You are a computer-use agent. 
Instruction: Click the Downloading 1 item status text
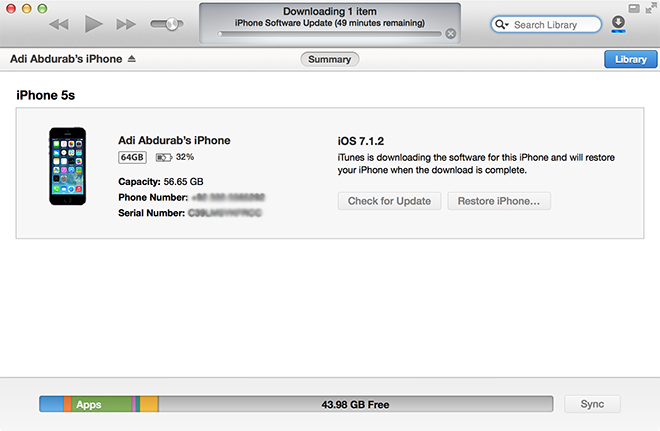330,11
